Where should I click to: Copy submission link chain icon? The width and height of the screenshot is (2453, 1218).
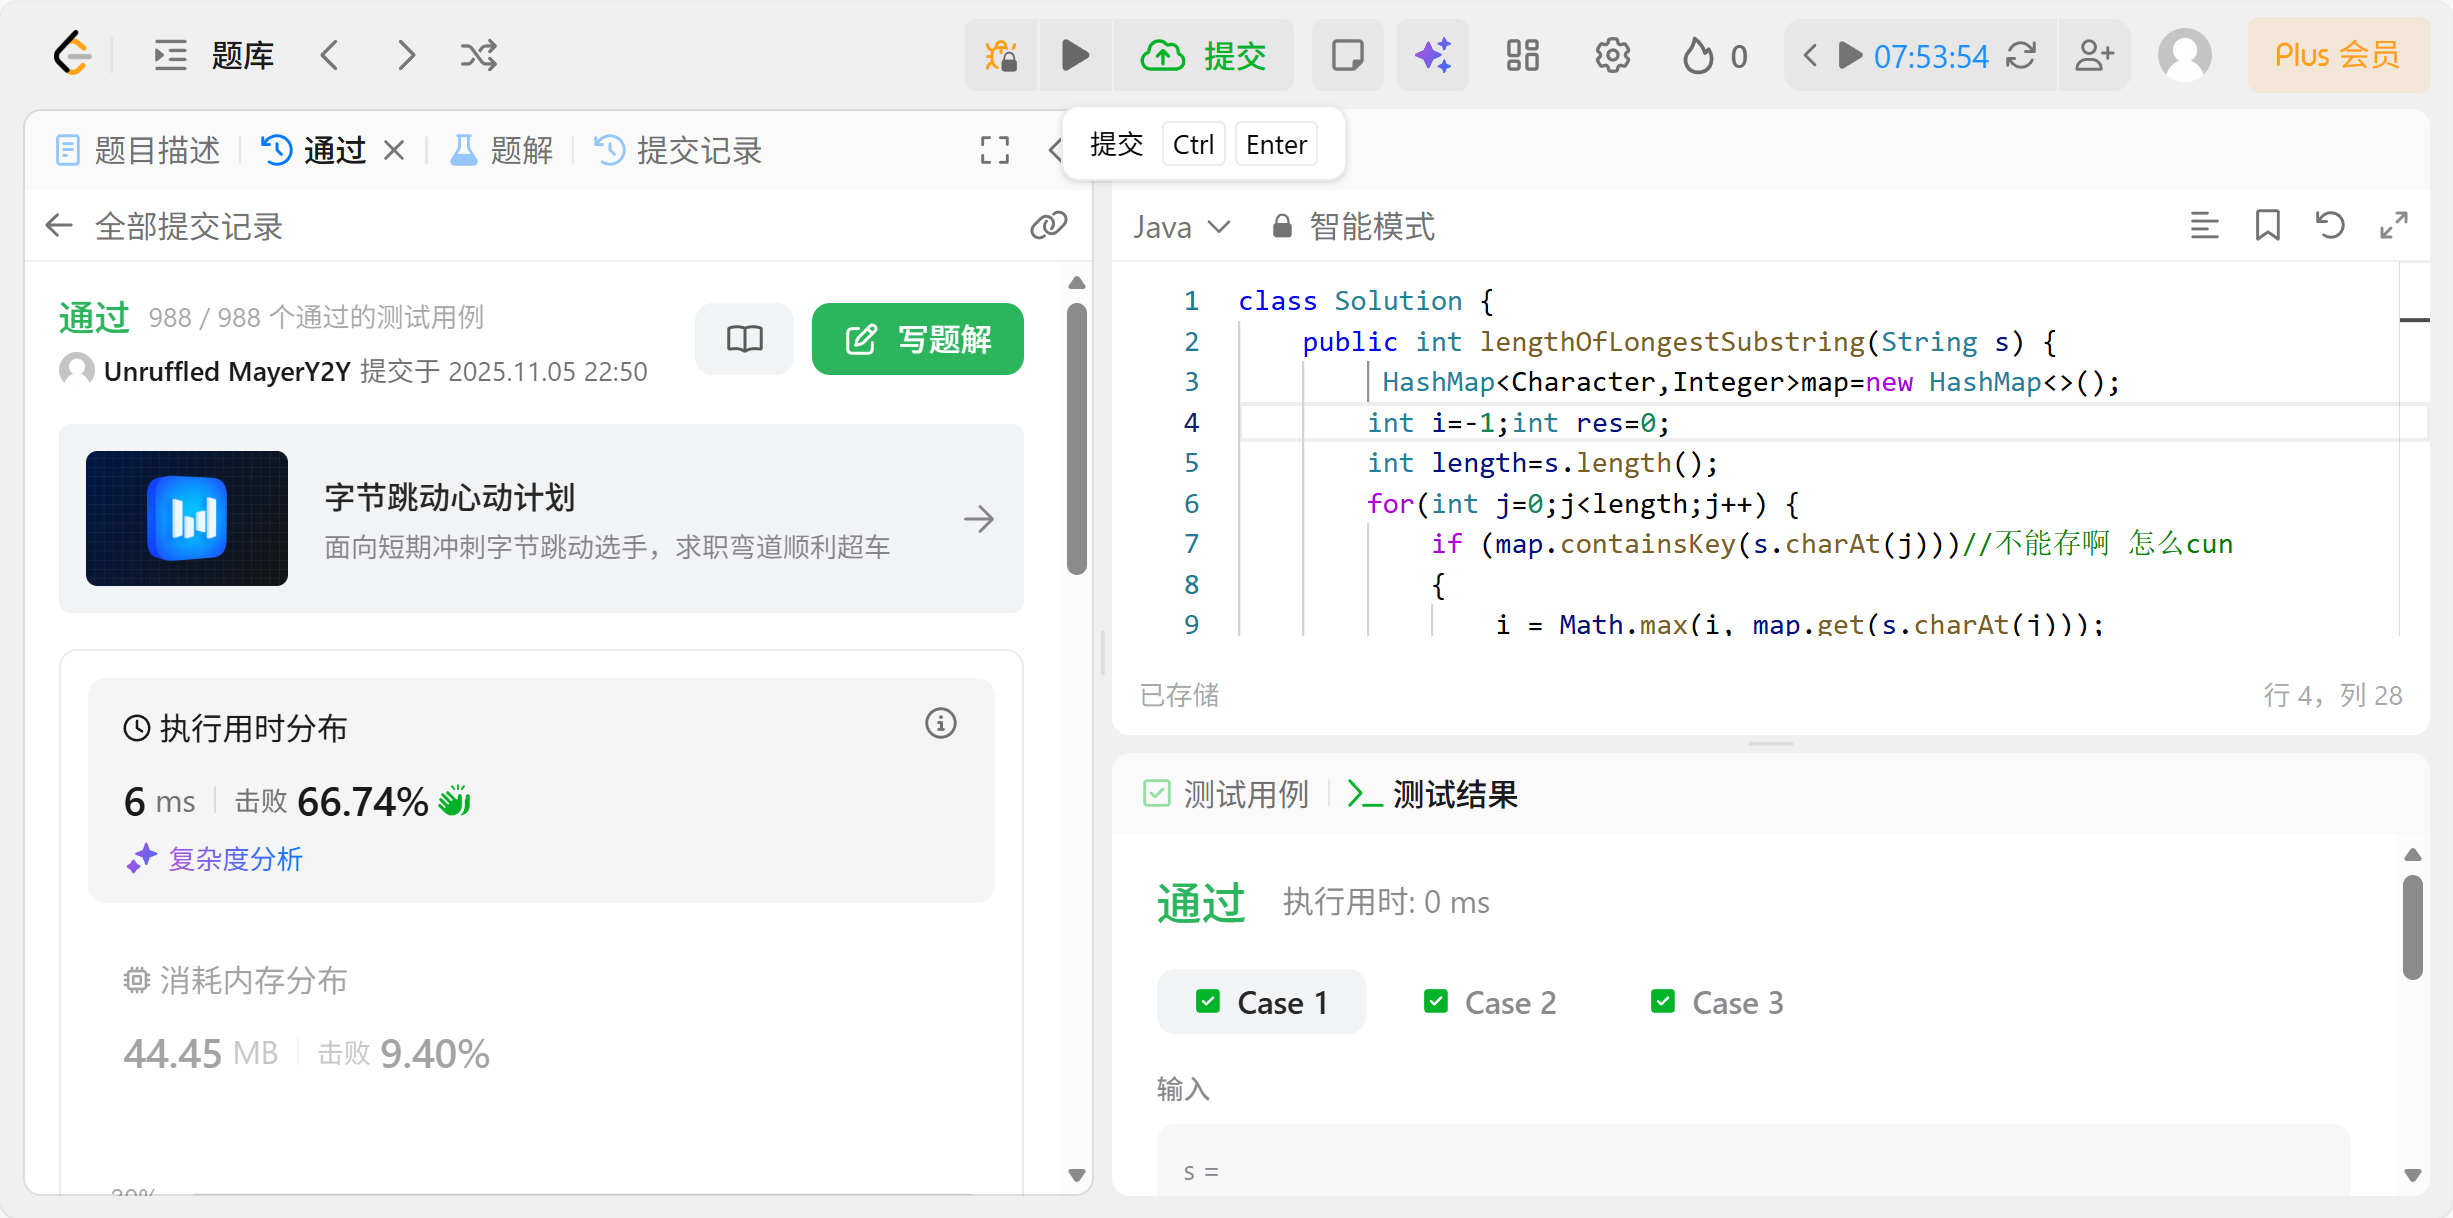1048,226
